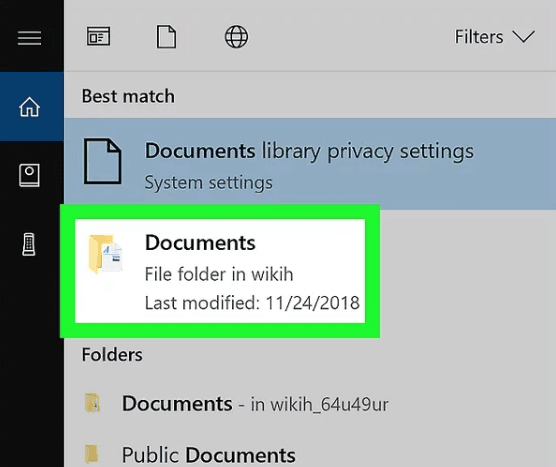Click the System settings subtitle text

pos(208,183)
